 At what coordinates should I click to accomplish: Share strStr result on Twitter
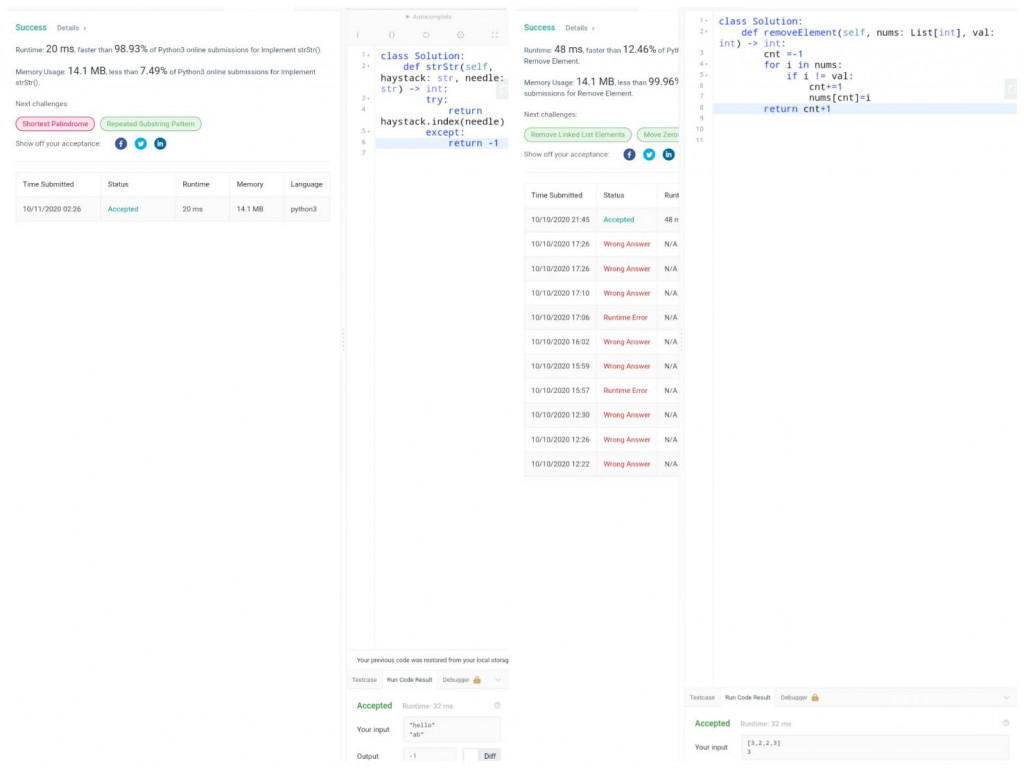140,144
